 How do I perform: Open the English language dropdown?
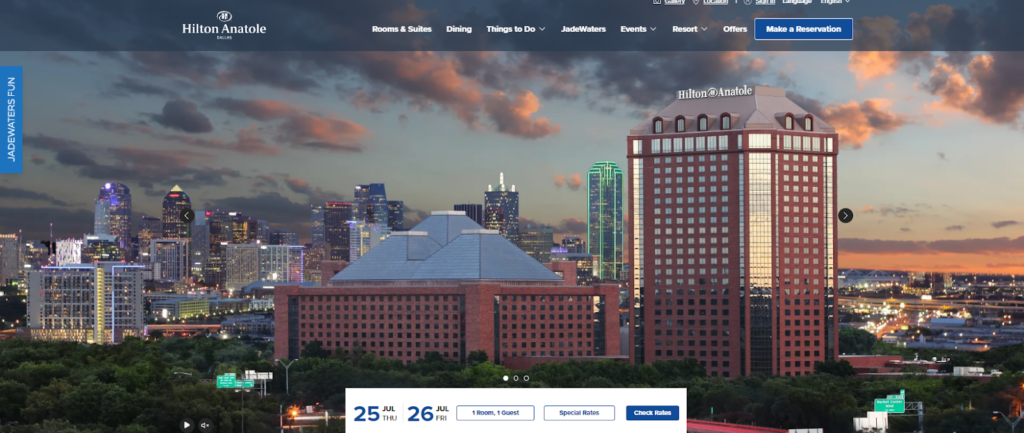pyautogui.click(x=835, y=2)
